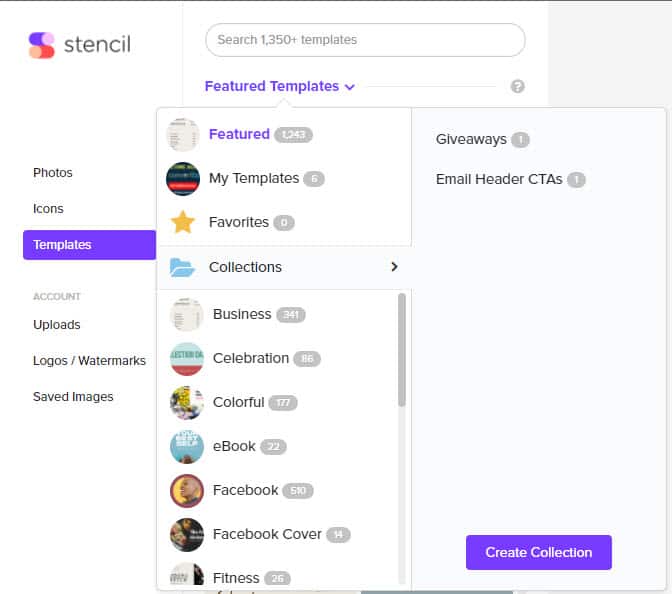Expand the Featured Templates dropdown
Image resolution: width=672 pixels, height=594 pixels.
tap(280, 86)
